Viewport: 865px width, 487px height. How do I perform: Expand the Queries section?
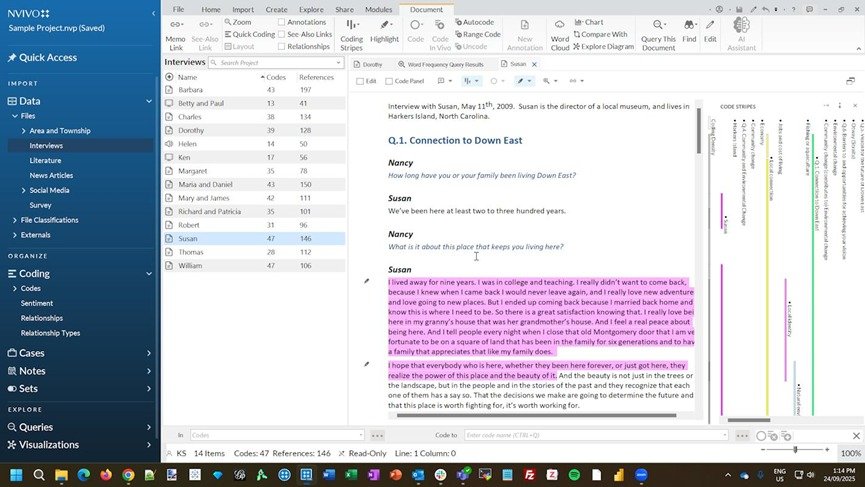[148, 427]
